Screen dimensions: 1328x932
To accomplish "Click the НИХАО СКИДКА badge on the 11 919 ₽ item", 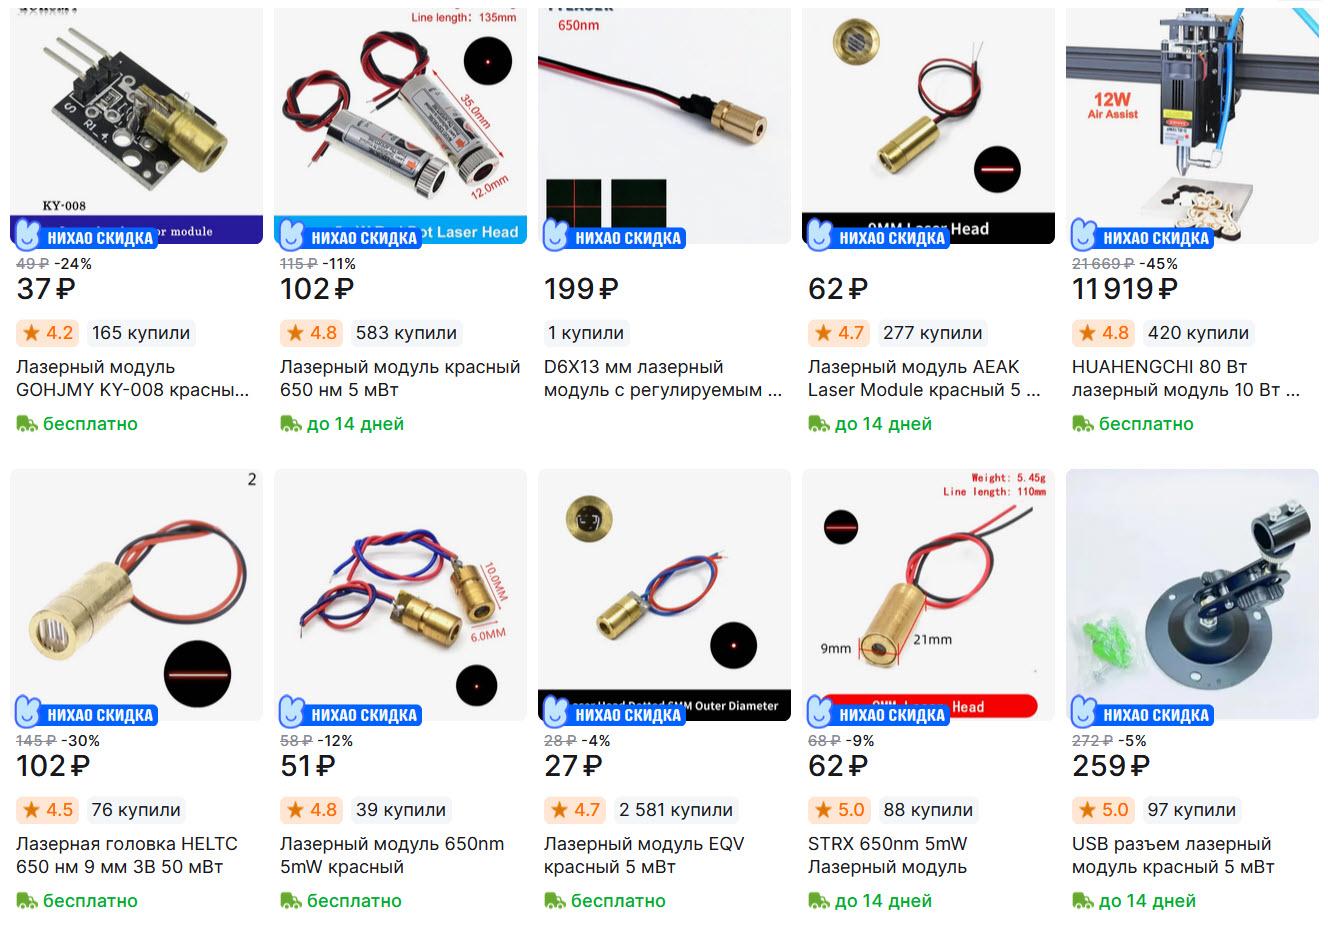I will [1141, 237].
